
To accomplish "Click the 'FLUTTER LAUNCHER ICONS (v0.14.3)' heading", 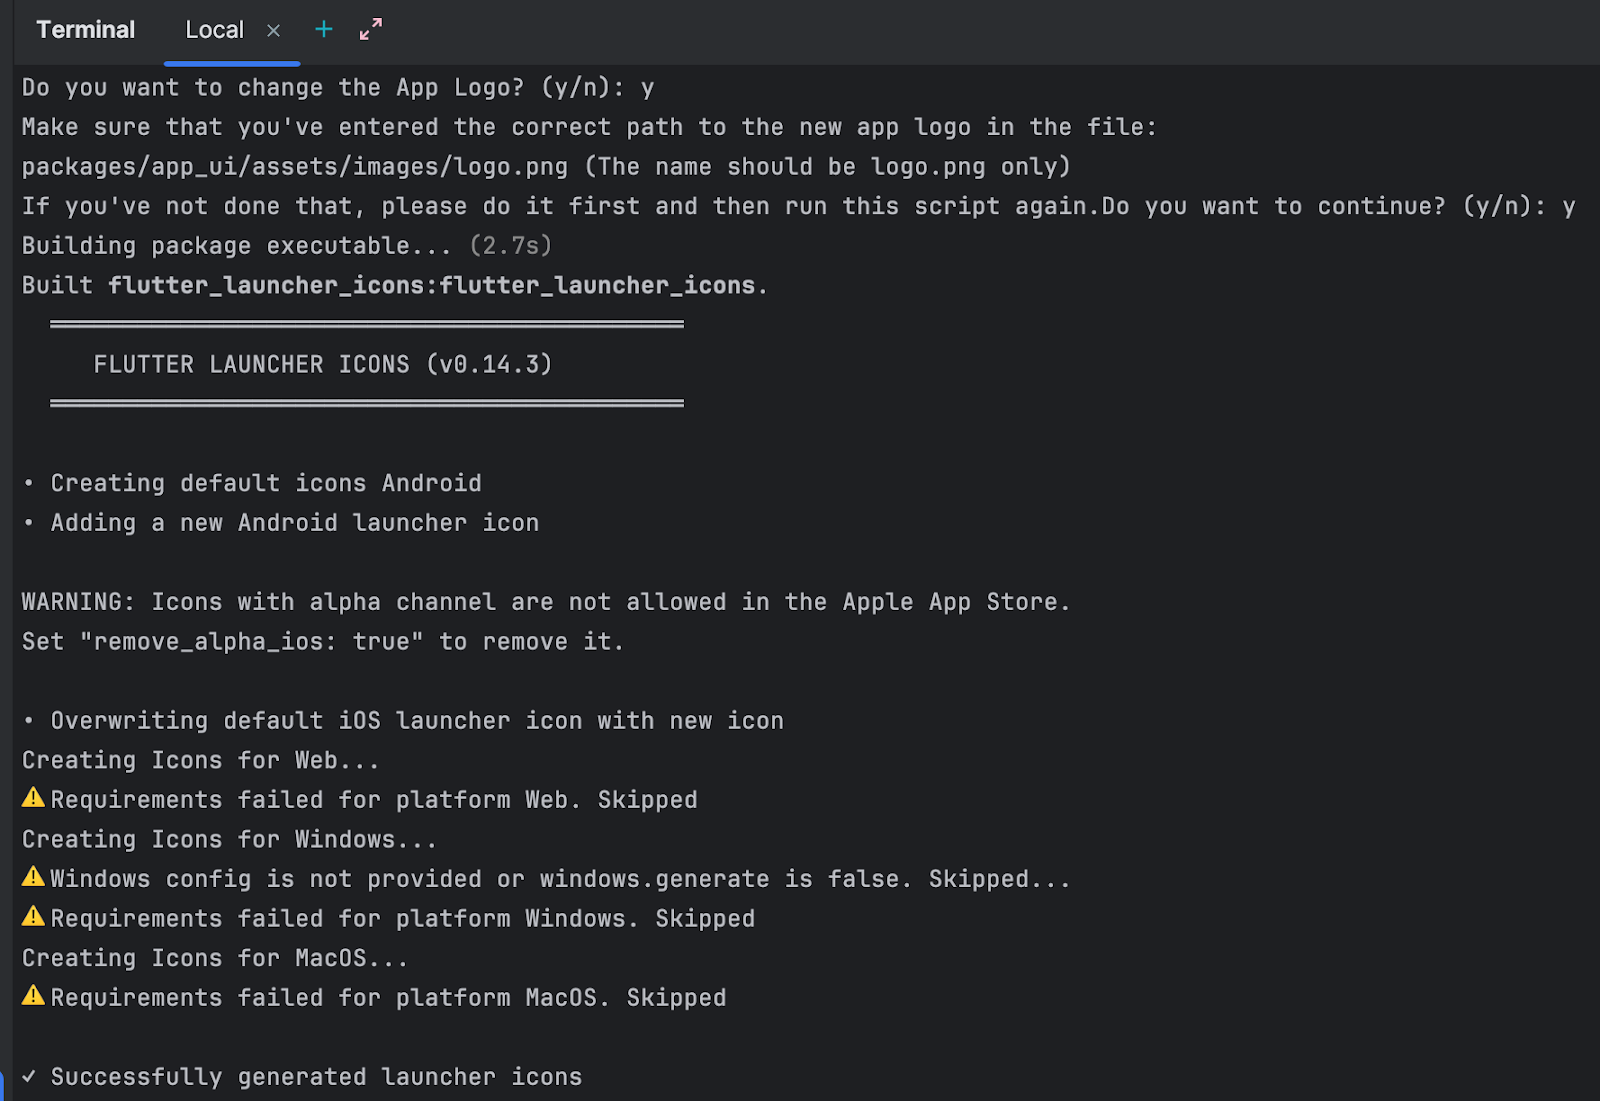I will tap(323, 364).
